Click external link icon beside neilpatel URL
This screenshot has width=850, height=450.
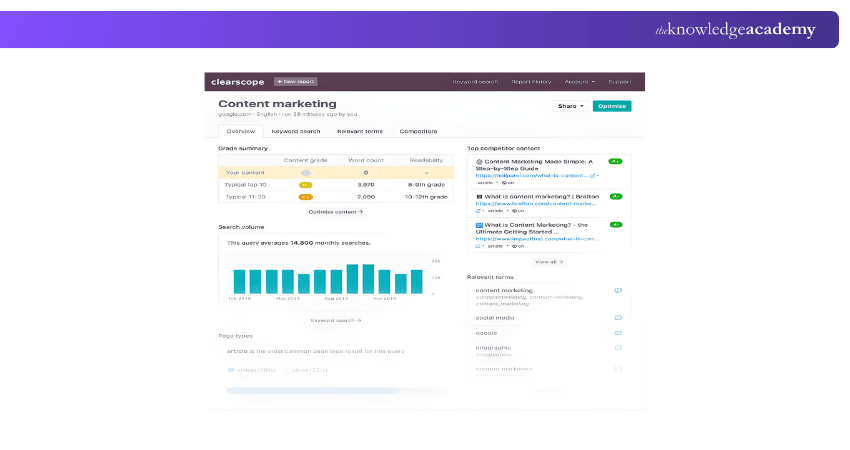pos(593,176)
